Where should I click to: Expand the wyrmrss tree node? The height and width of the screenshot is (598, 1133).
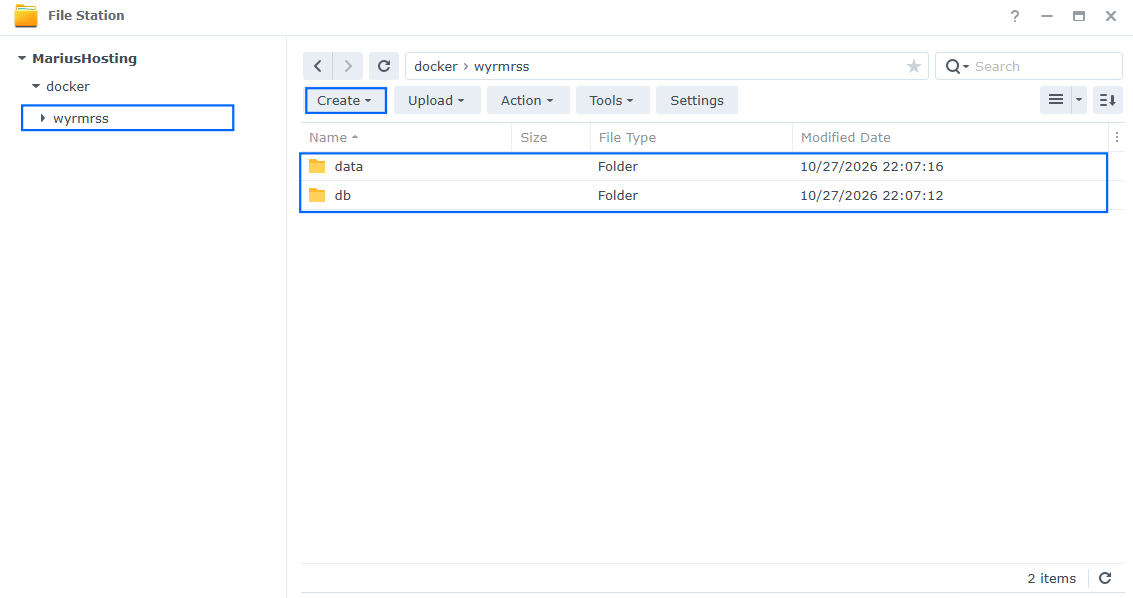point(43,118)
